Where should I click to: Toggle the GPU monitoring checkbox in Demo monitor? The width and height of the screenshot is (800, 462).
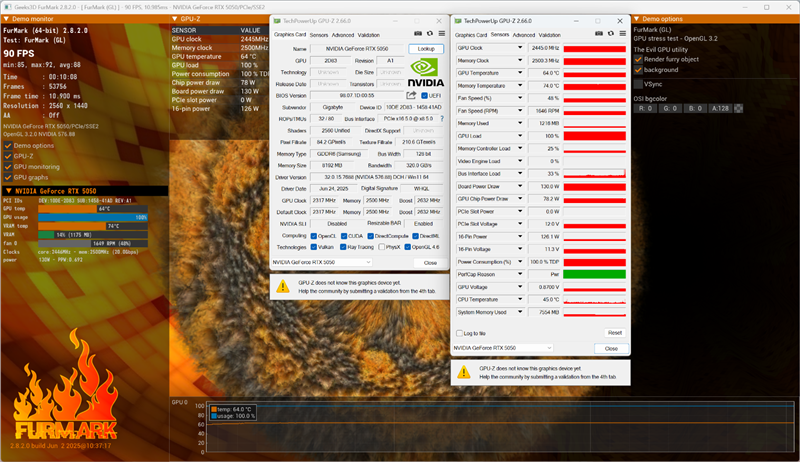point(9,166)
